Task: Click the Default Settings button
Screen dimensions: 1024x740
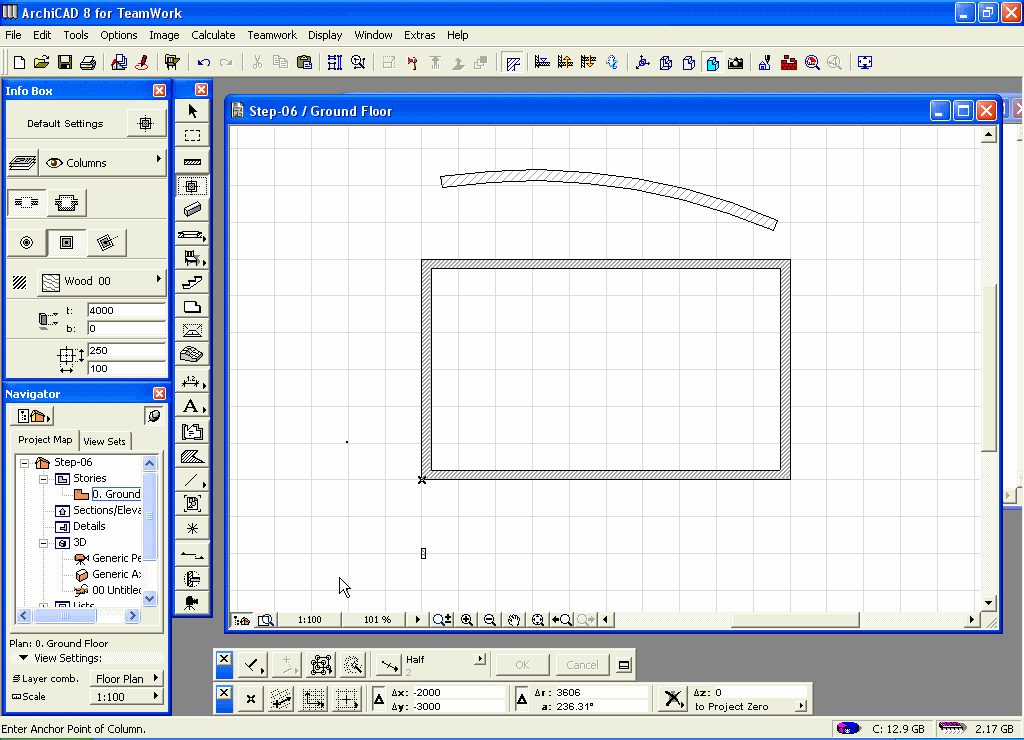Action: (x=65, y=124)
